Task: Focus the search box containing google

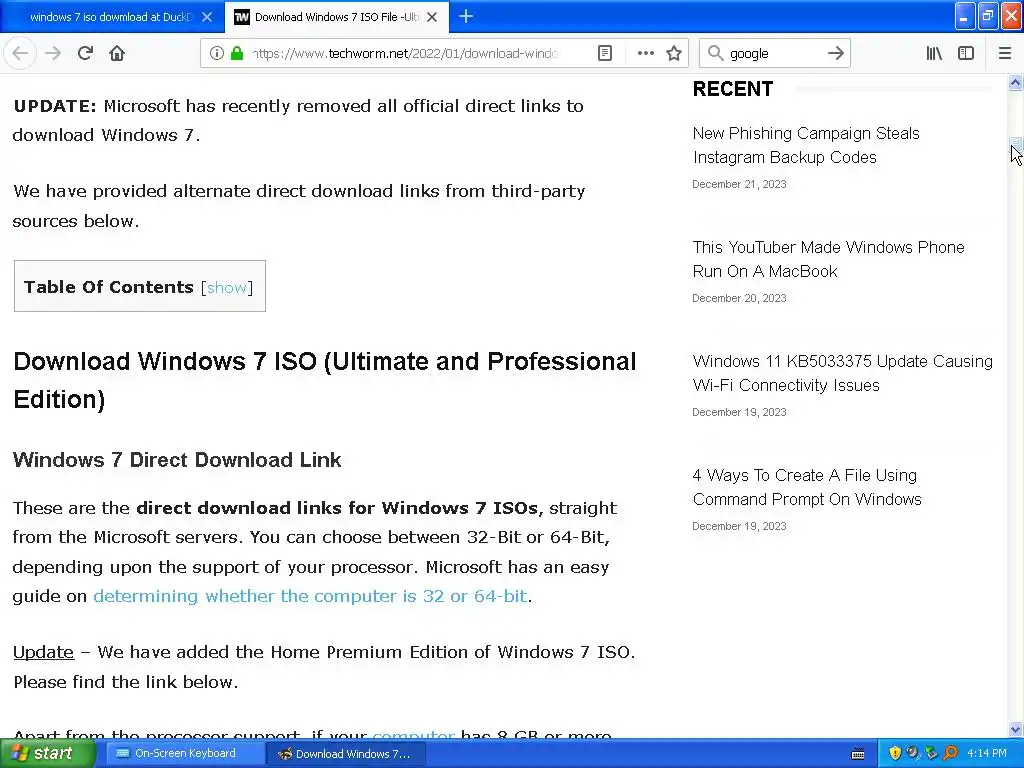Action: (775, 53)
